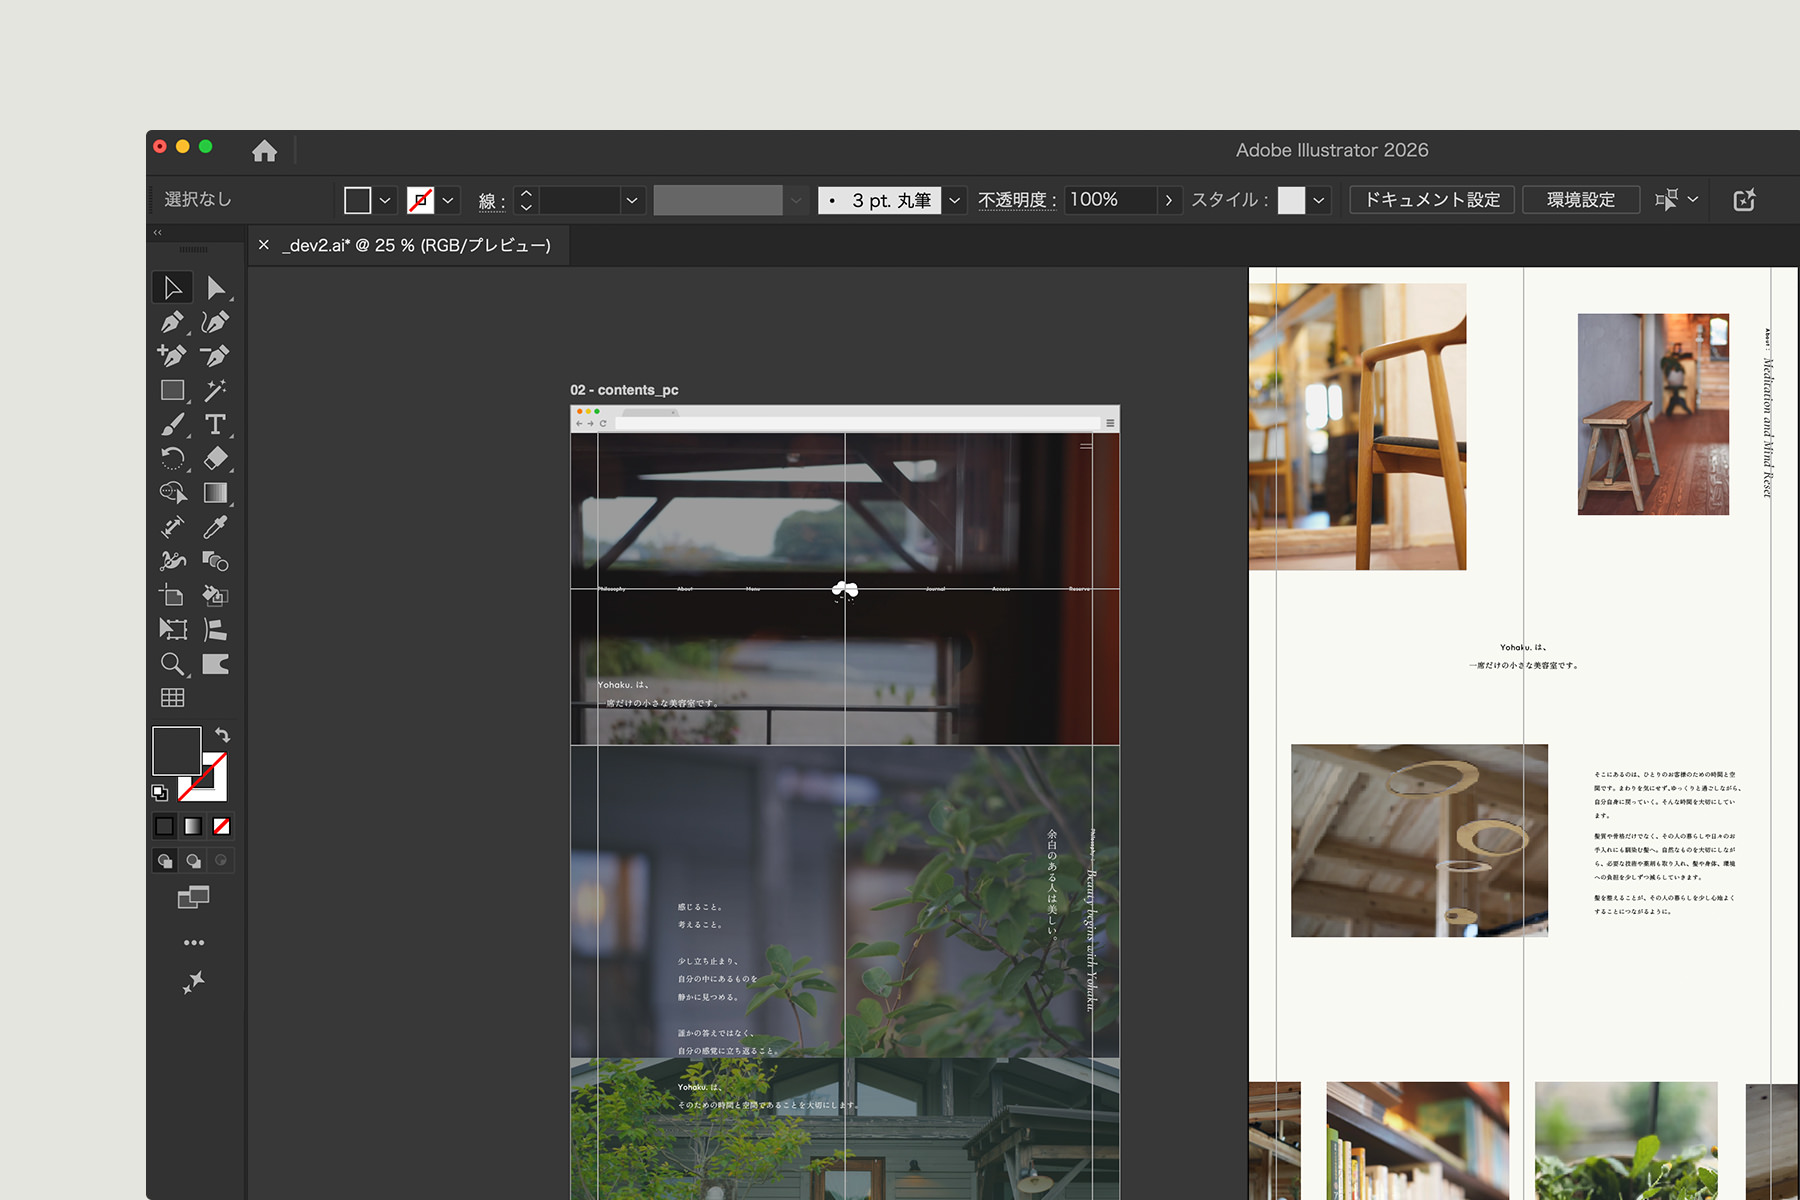The height and width of the screenshot is (1200, 1800).
Task: Click the 環境設定 button
Action: [x=1581, y=200]
